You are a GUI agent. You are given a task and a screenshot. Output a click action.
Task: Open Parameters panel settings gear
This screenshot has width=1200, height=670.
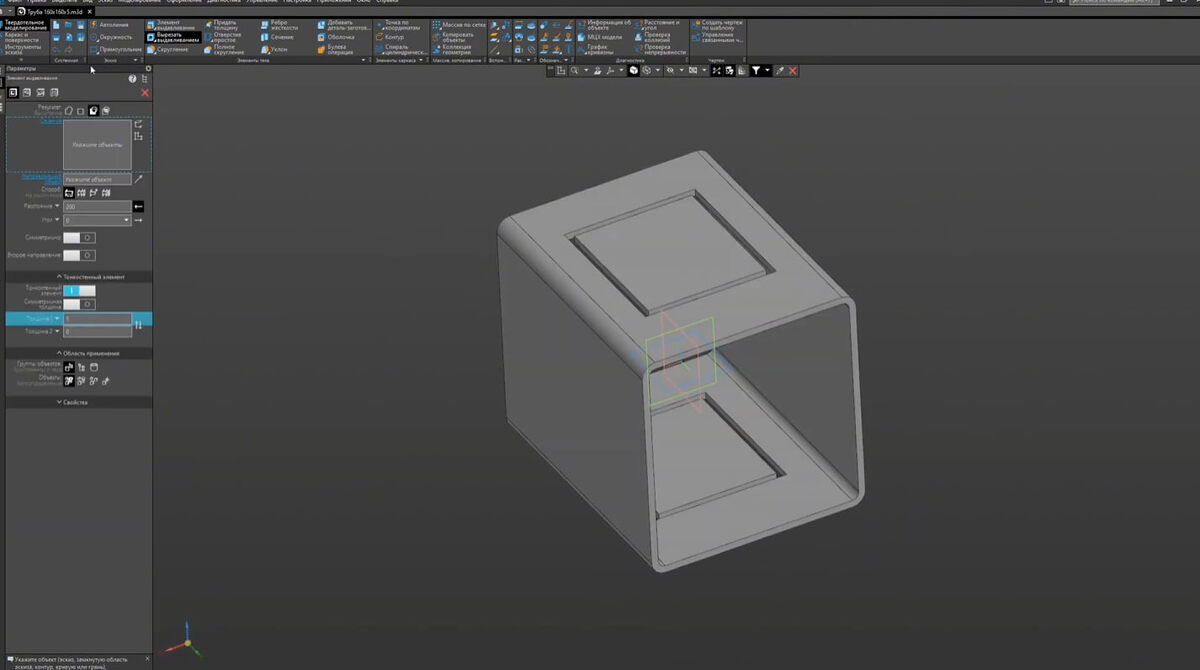tap(148, 68)
